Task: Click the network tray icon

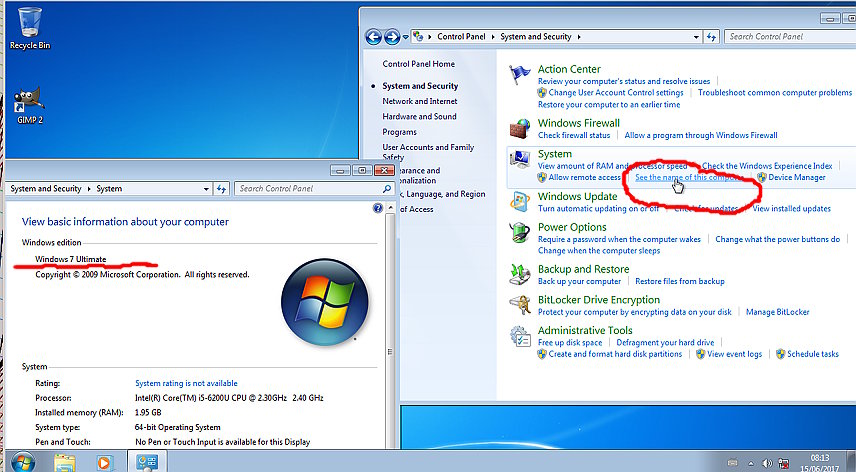Action: [x=783, y=463]
